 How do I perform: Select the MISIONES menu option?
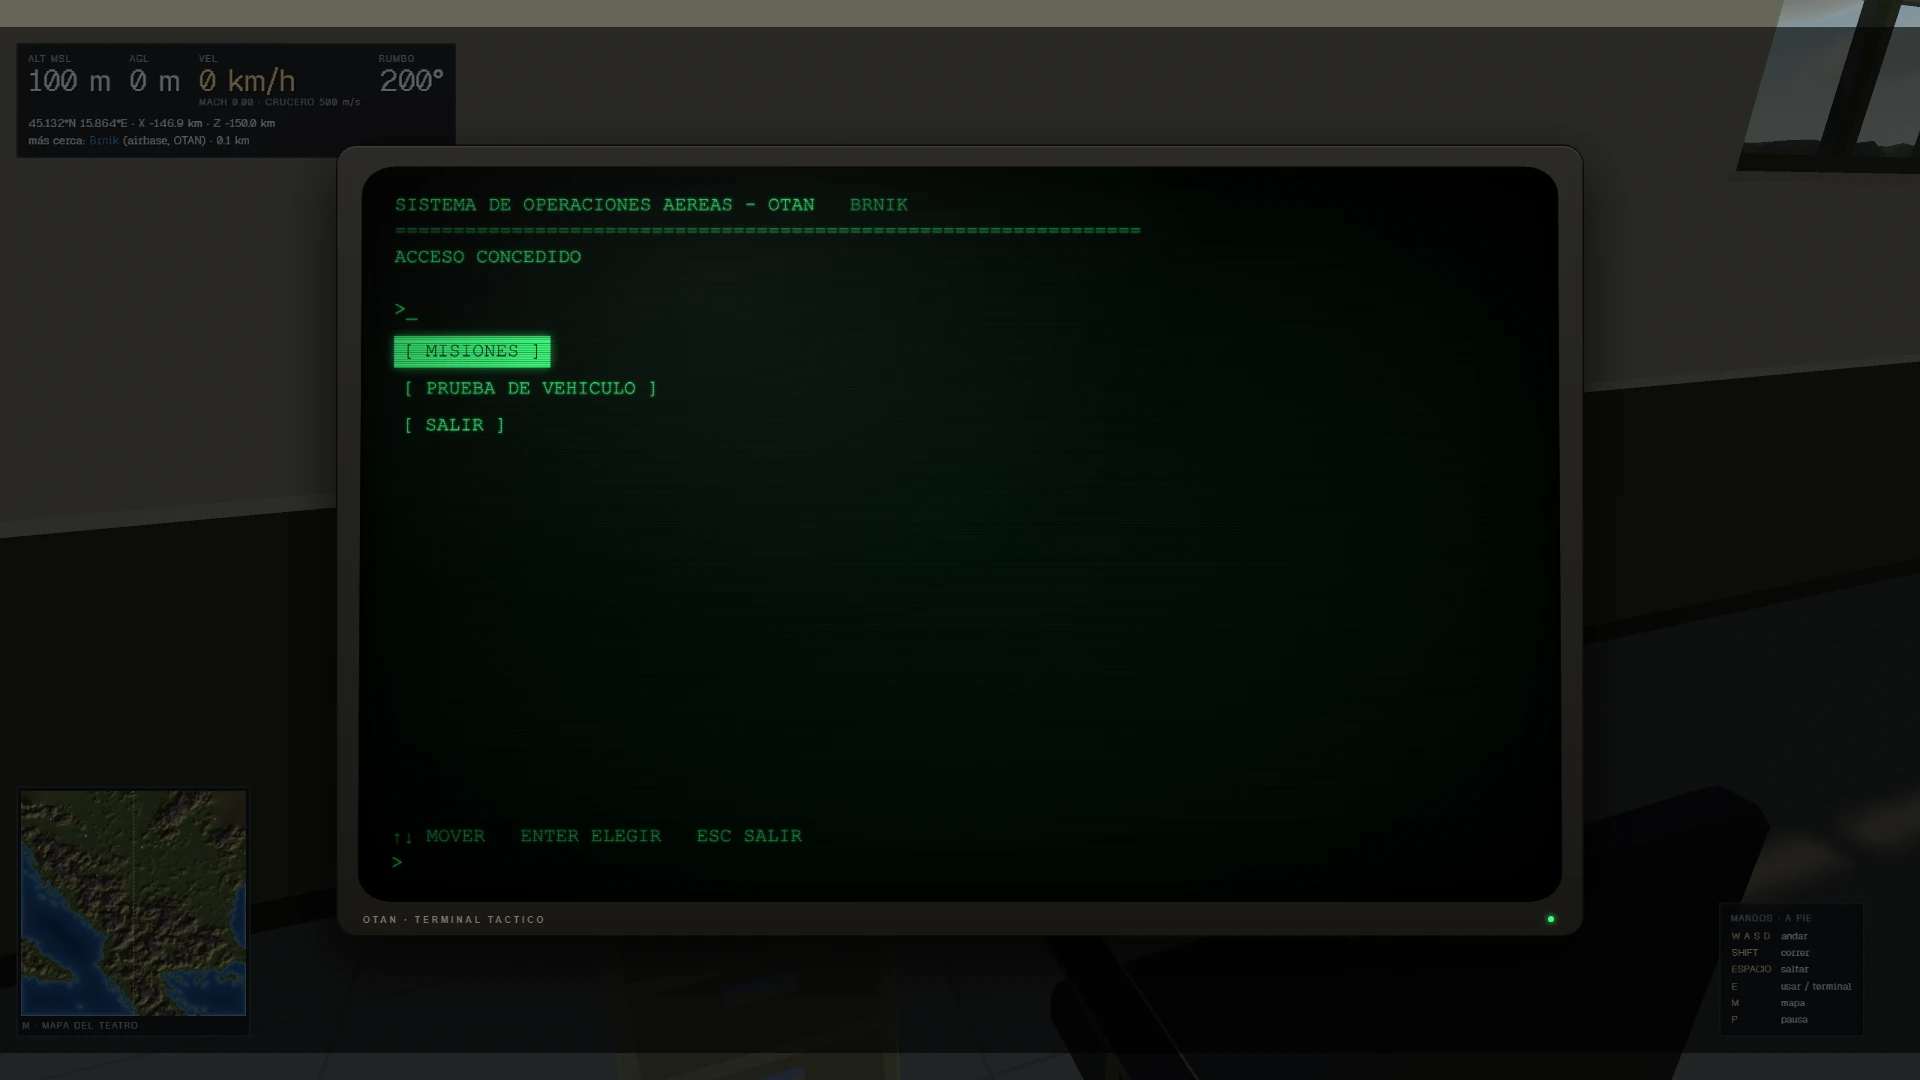[472, 351]
